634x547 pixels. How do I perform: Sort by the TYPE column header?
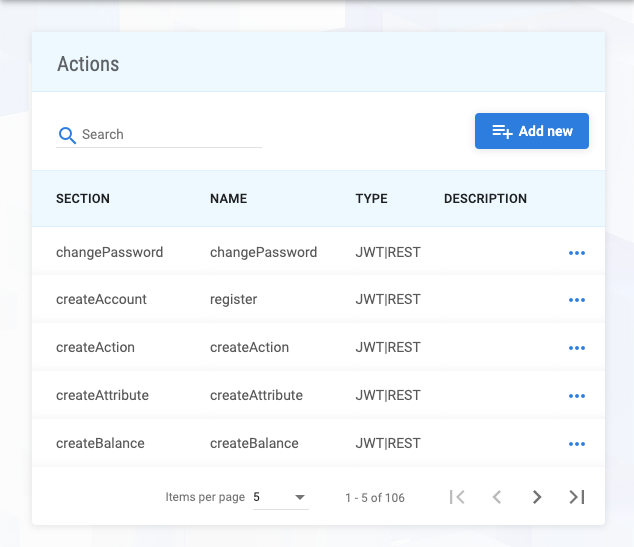tap(371, 199)
